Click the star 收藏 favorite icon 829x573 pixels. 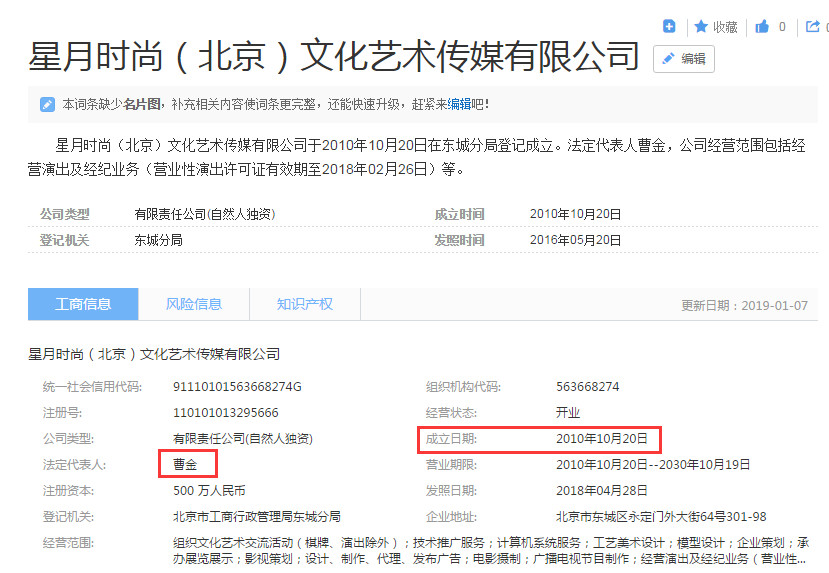(x=701, y=26)
